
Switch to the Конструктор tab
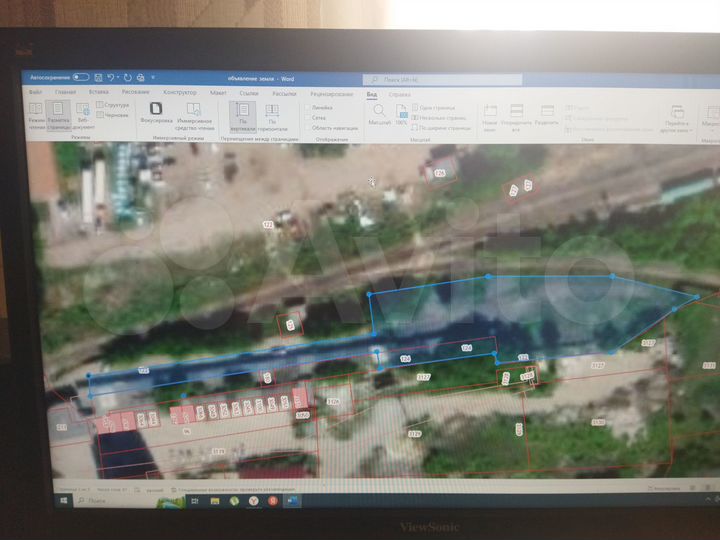point(180,92)
